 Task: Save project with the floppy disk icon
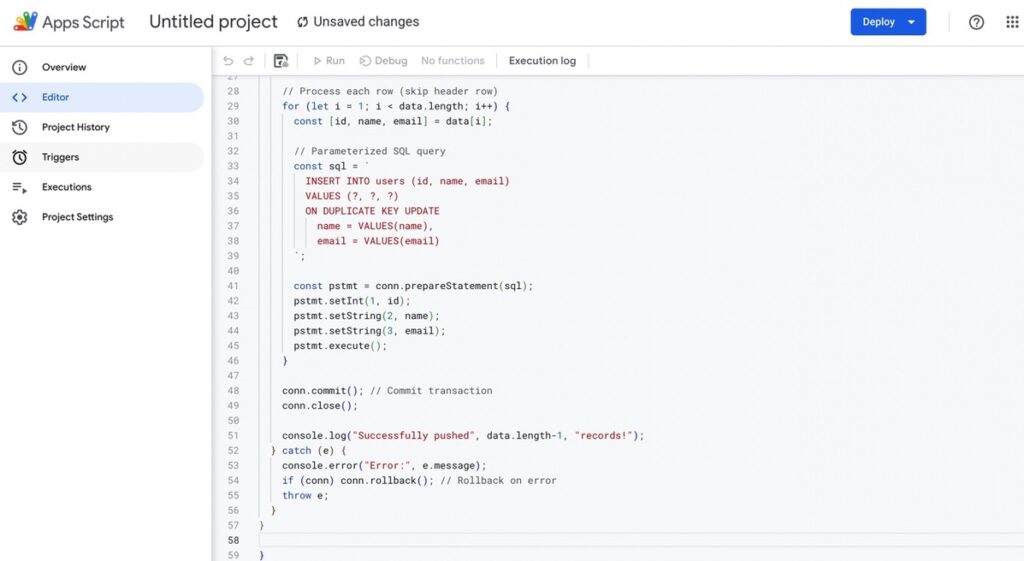[281, 61]
